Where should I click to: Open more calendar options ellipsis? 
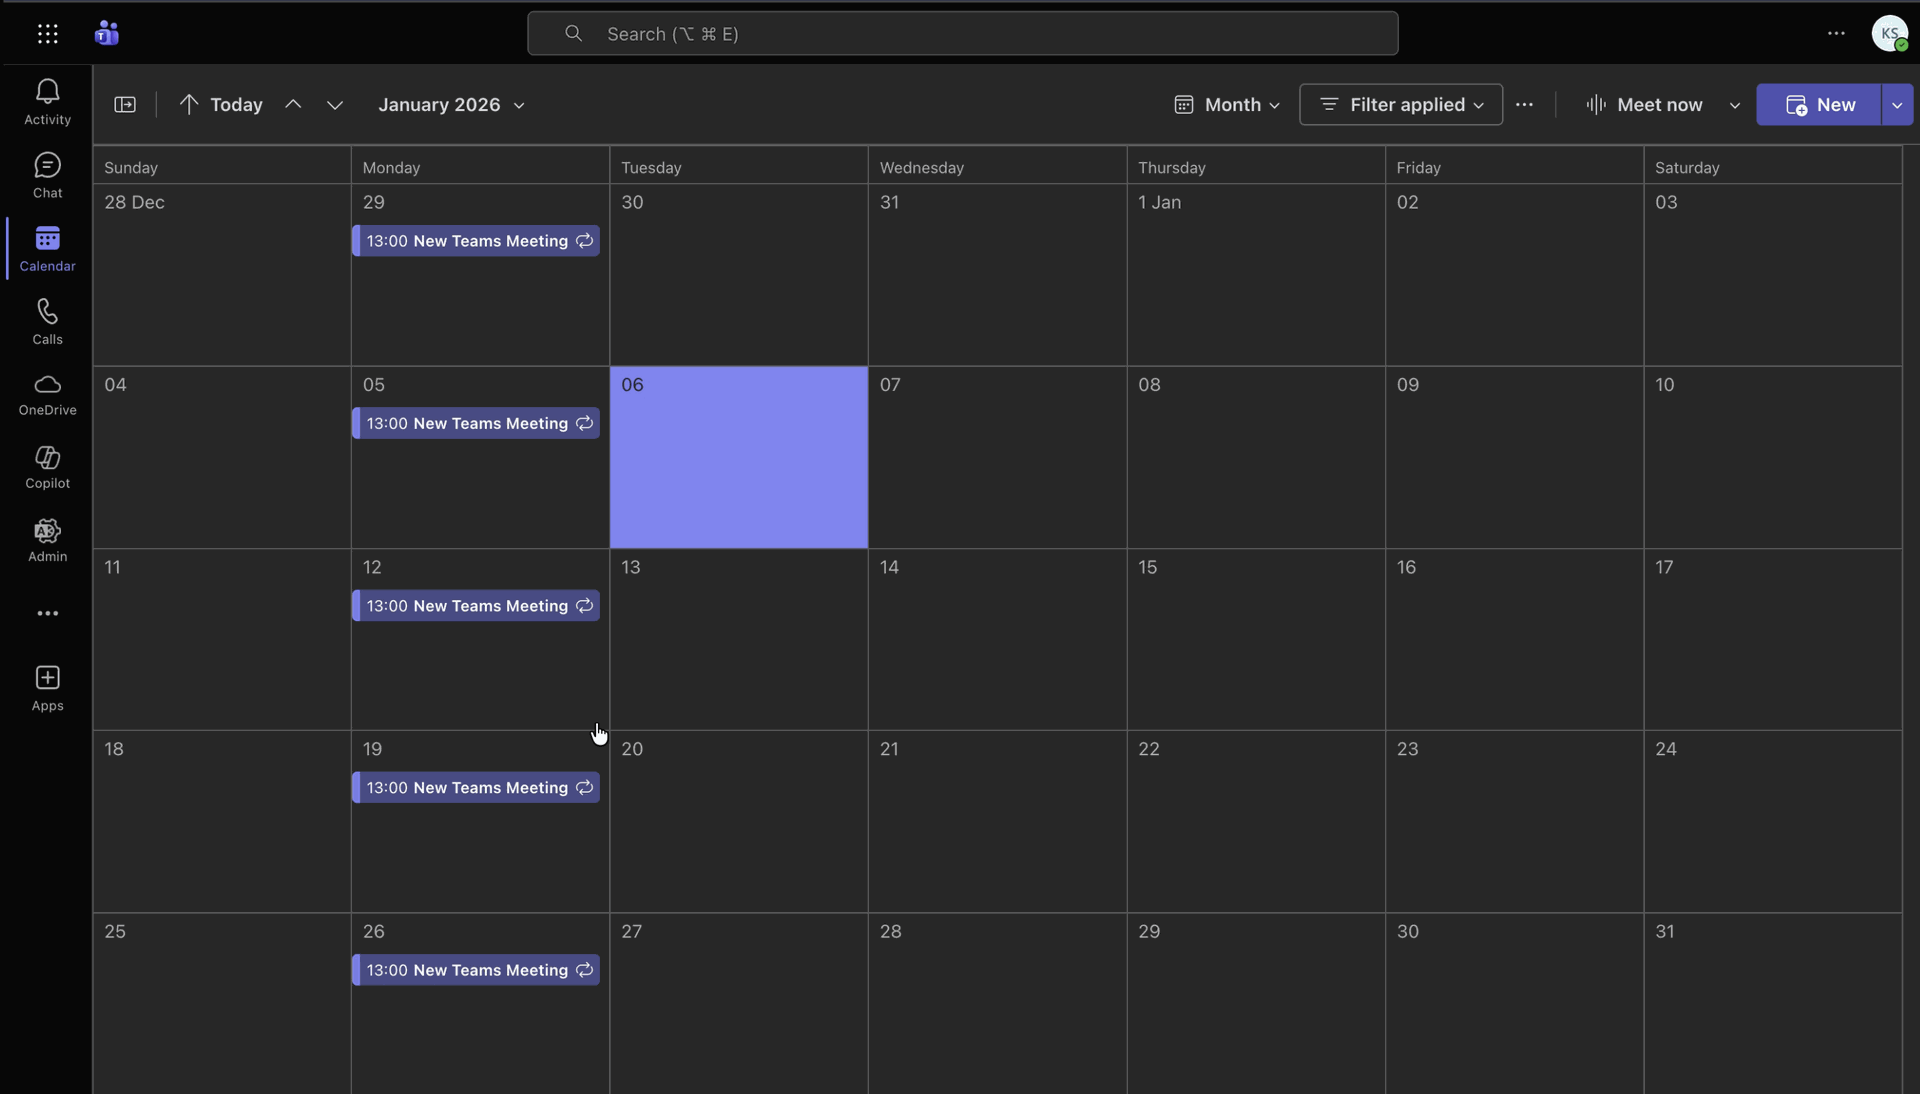coord(1524,105)
